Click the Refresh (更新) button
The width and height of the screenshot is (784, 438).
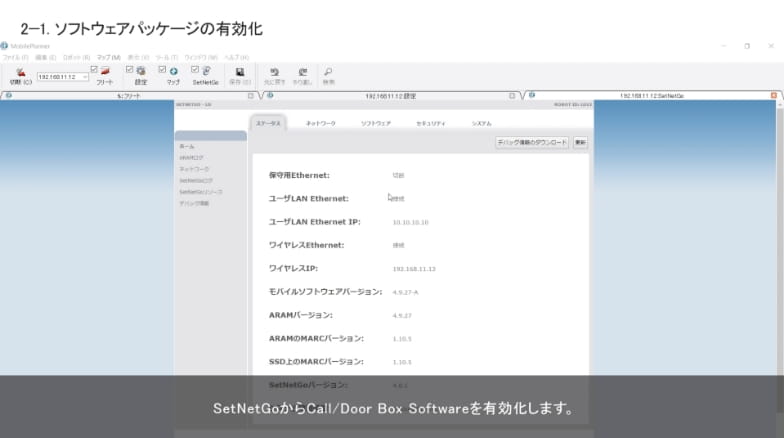pos(580,142)
